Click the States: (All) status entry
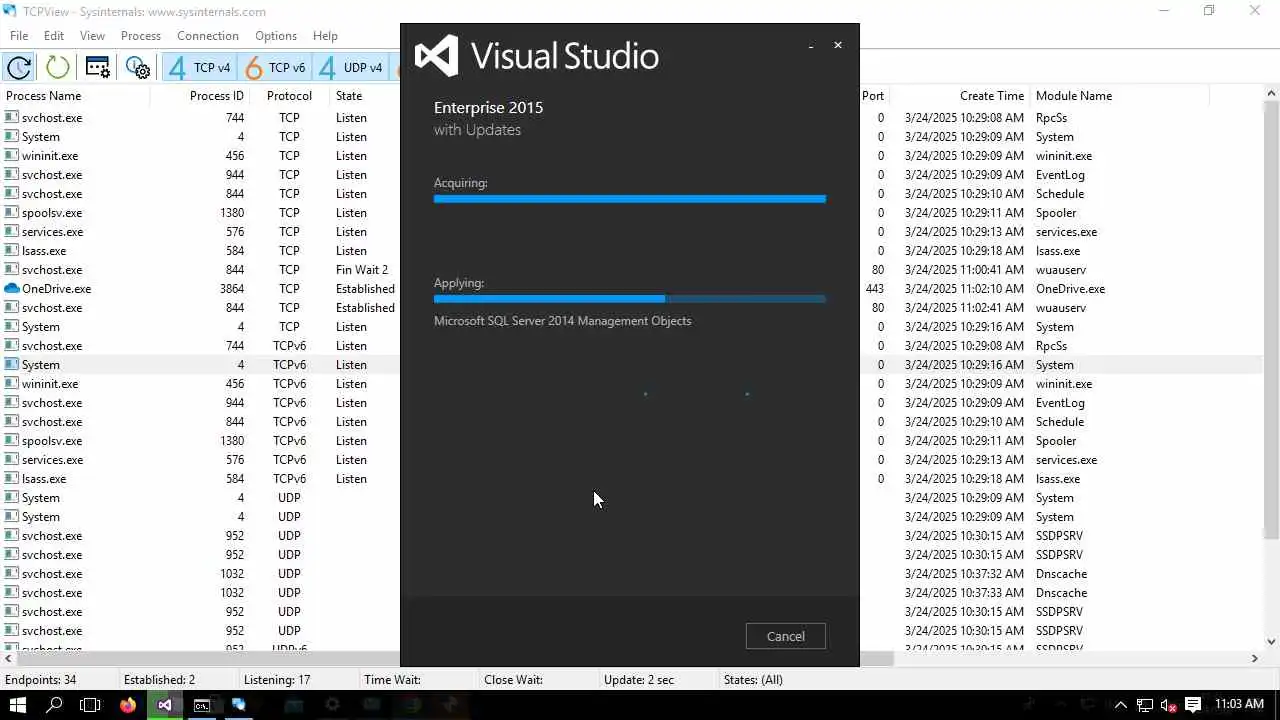Screen dimensions: 1280x720 (x=753, y=680)
